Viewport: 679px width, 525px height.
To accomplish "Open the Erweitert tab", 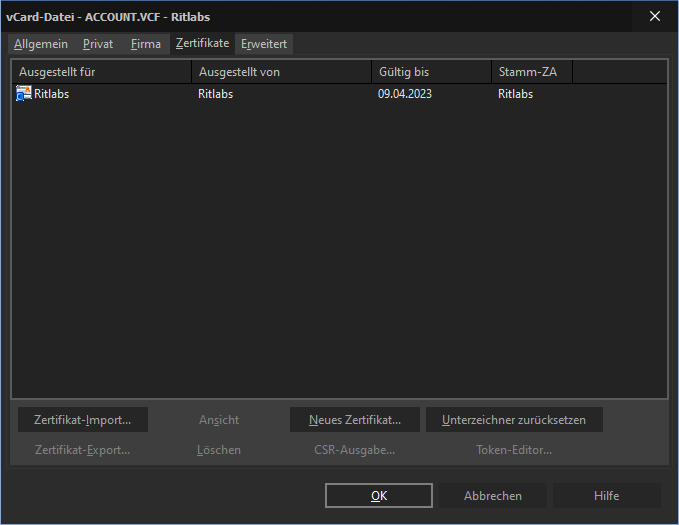I will (x=264, y=44).
